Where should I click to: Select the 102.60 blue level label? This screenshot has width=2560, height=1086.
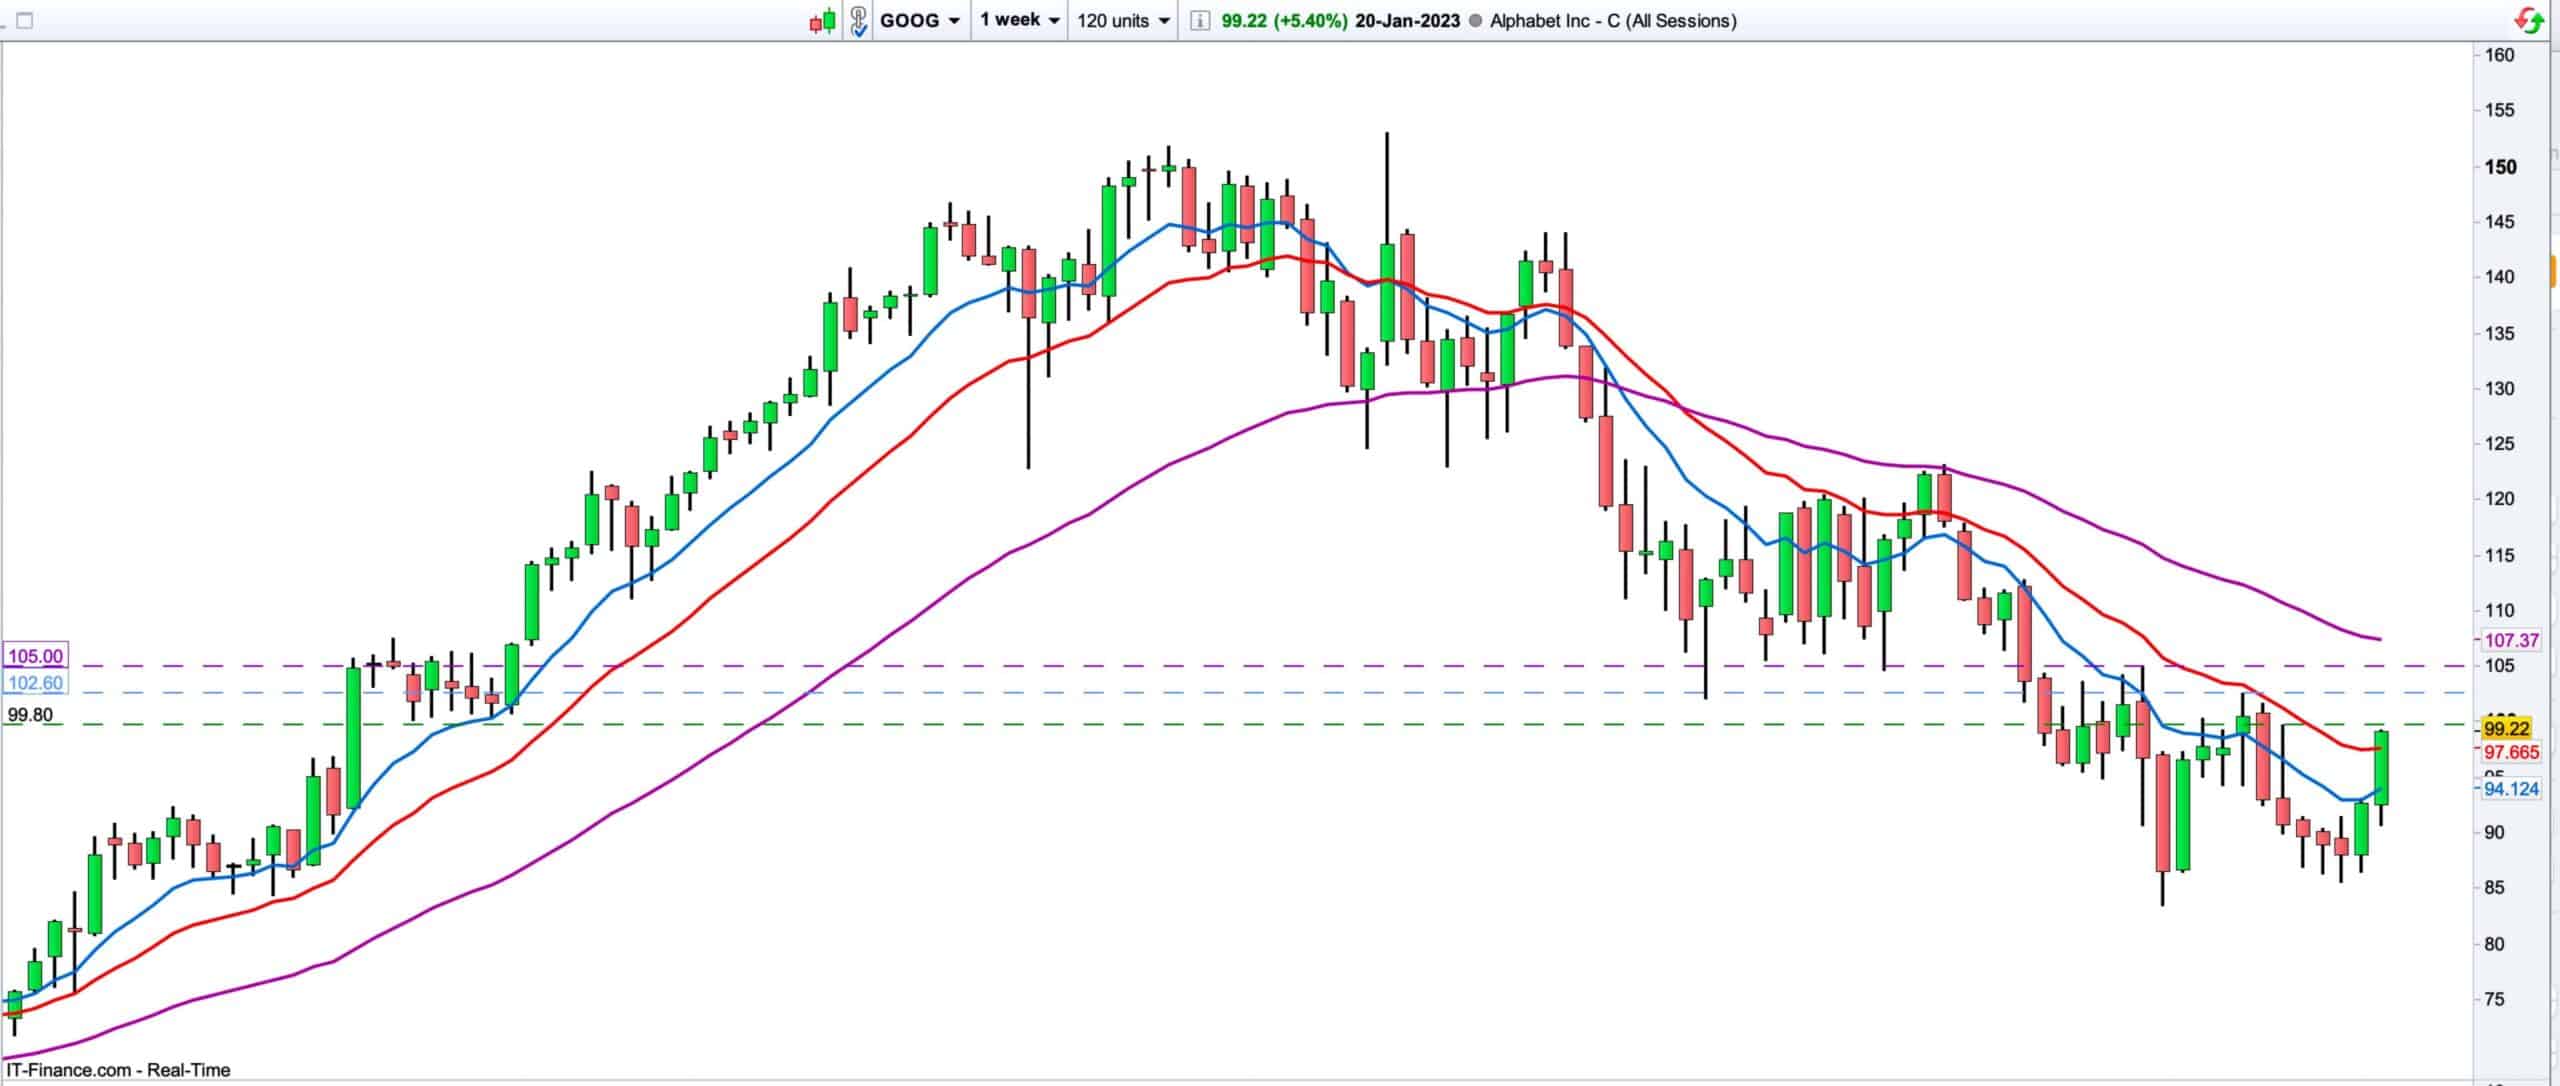[x=35, y=683]
